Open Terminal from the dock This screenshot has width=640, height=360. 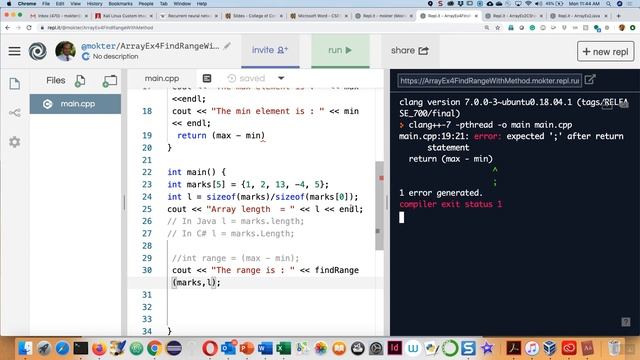click(x=80, y=348)
